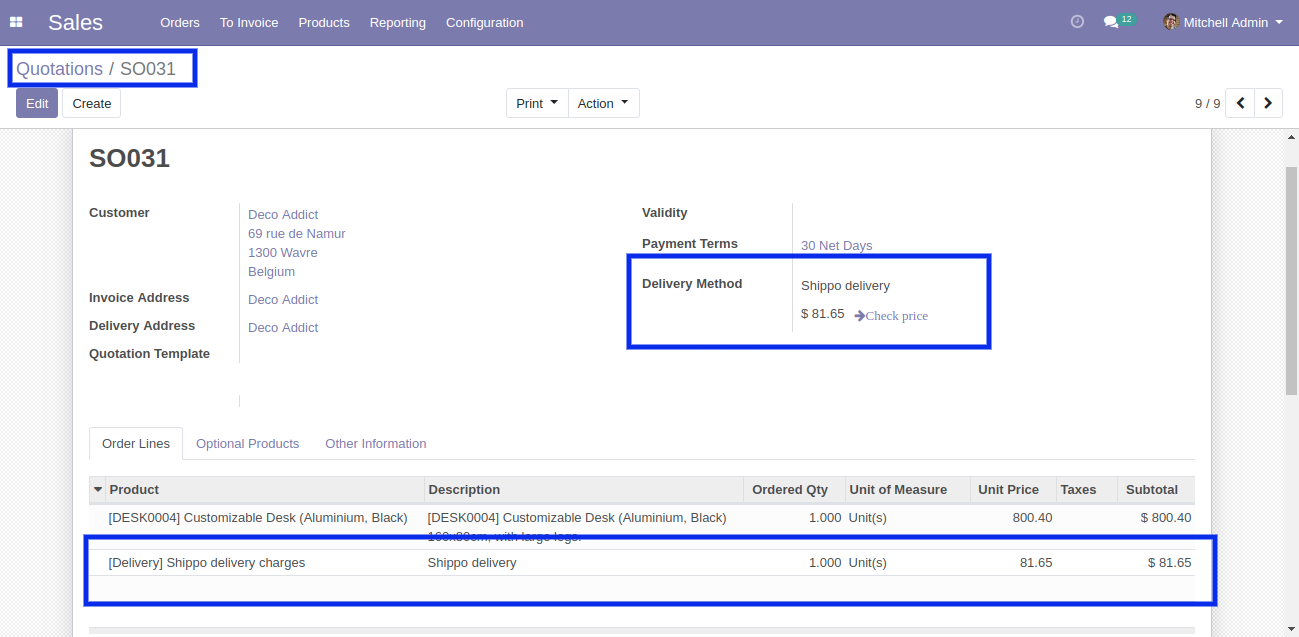
Task: Open the apps grid menu icon
Action: tap(16, 22)
